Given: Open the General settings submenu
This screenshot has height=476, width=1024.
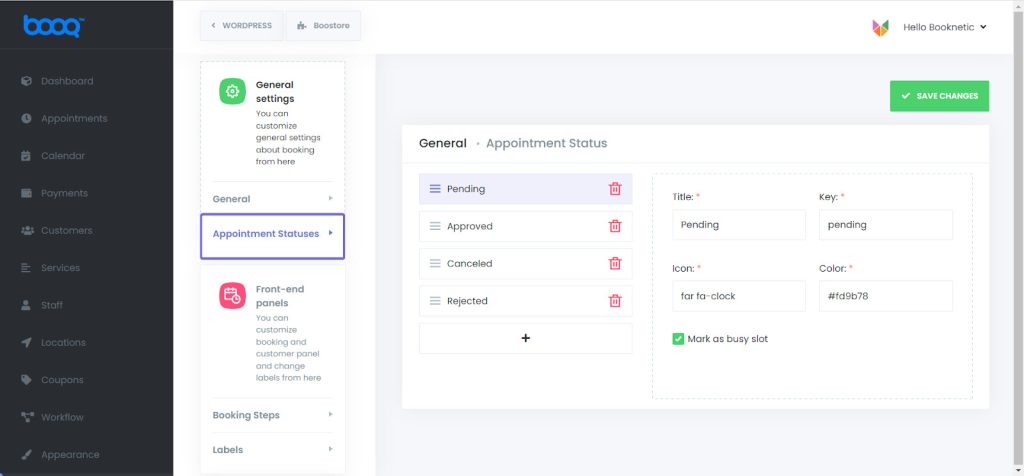Looking at the screenshot, I should click(x=272, y=198).
